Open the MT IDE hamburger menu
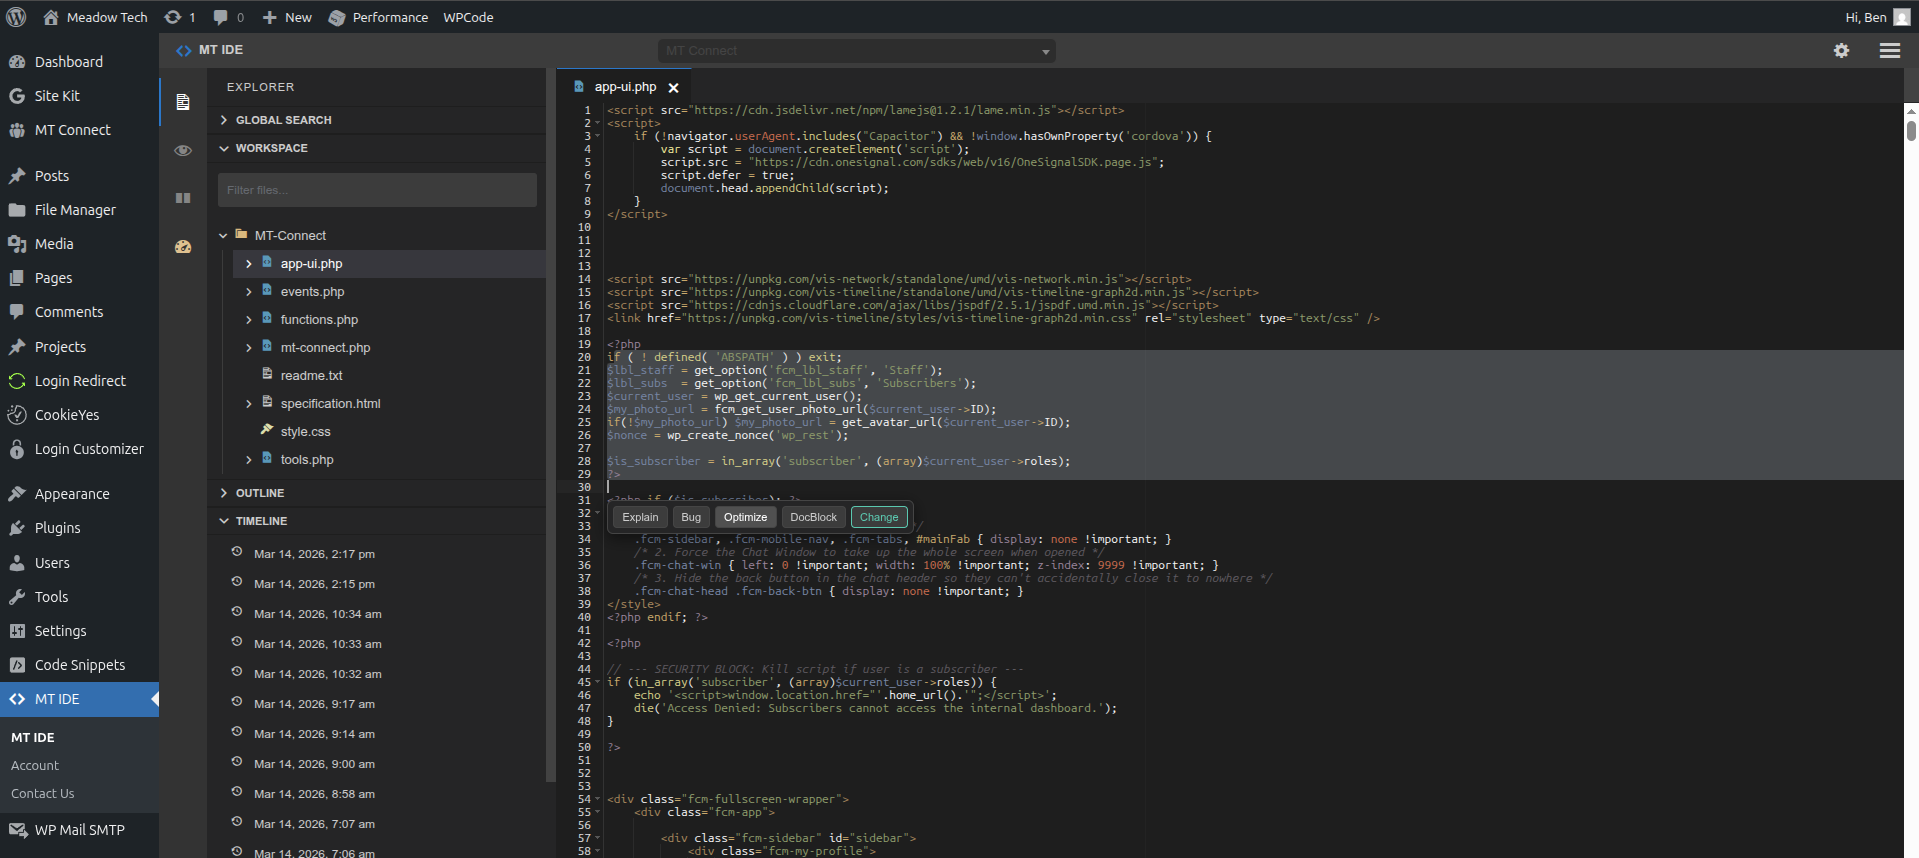Screen dimensions: 1919x858 (1889, 50)
